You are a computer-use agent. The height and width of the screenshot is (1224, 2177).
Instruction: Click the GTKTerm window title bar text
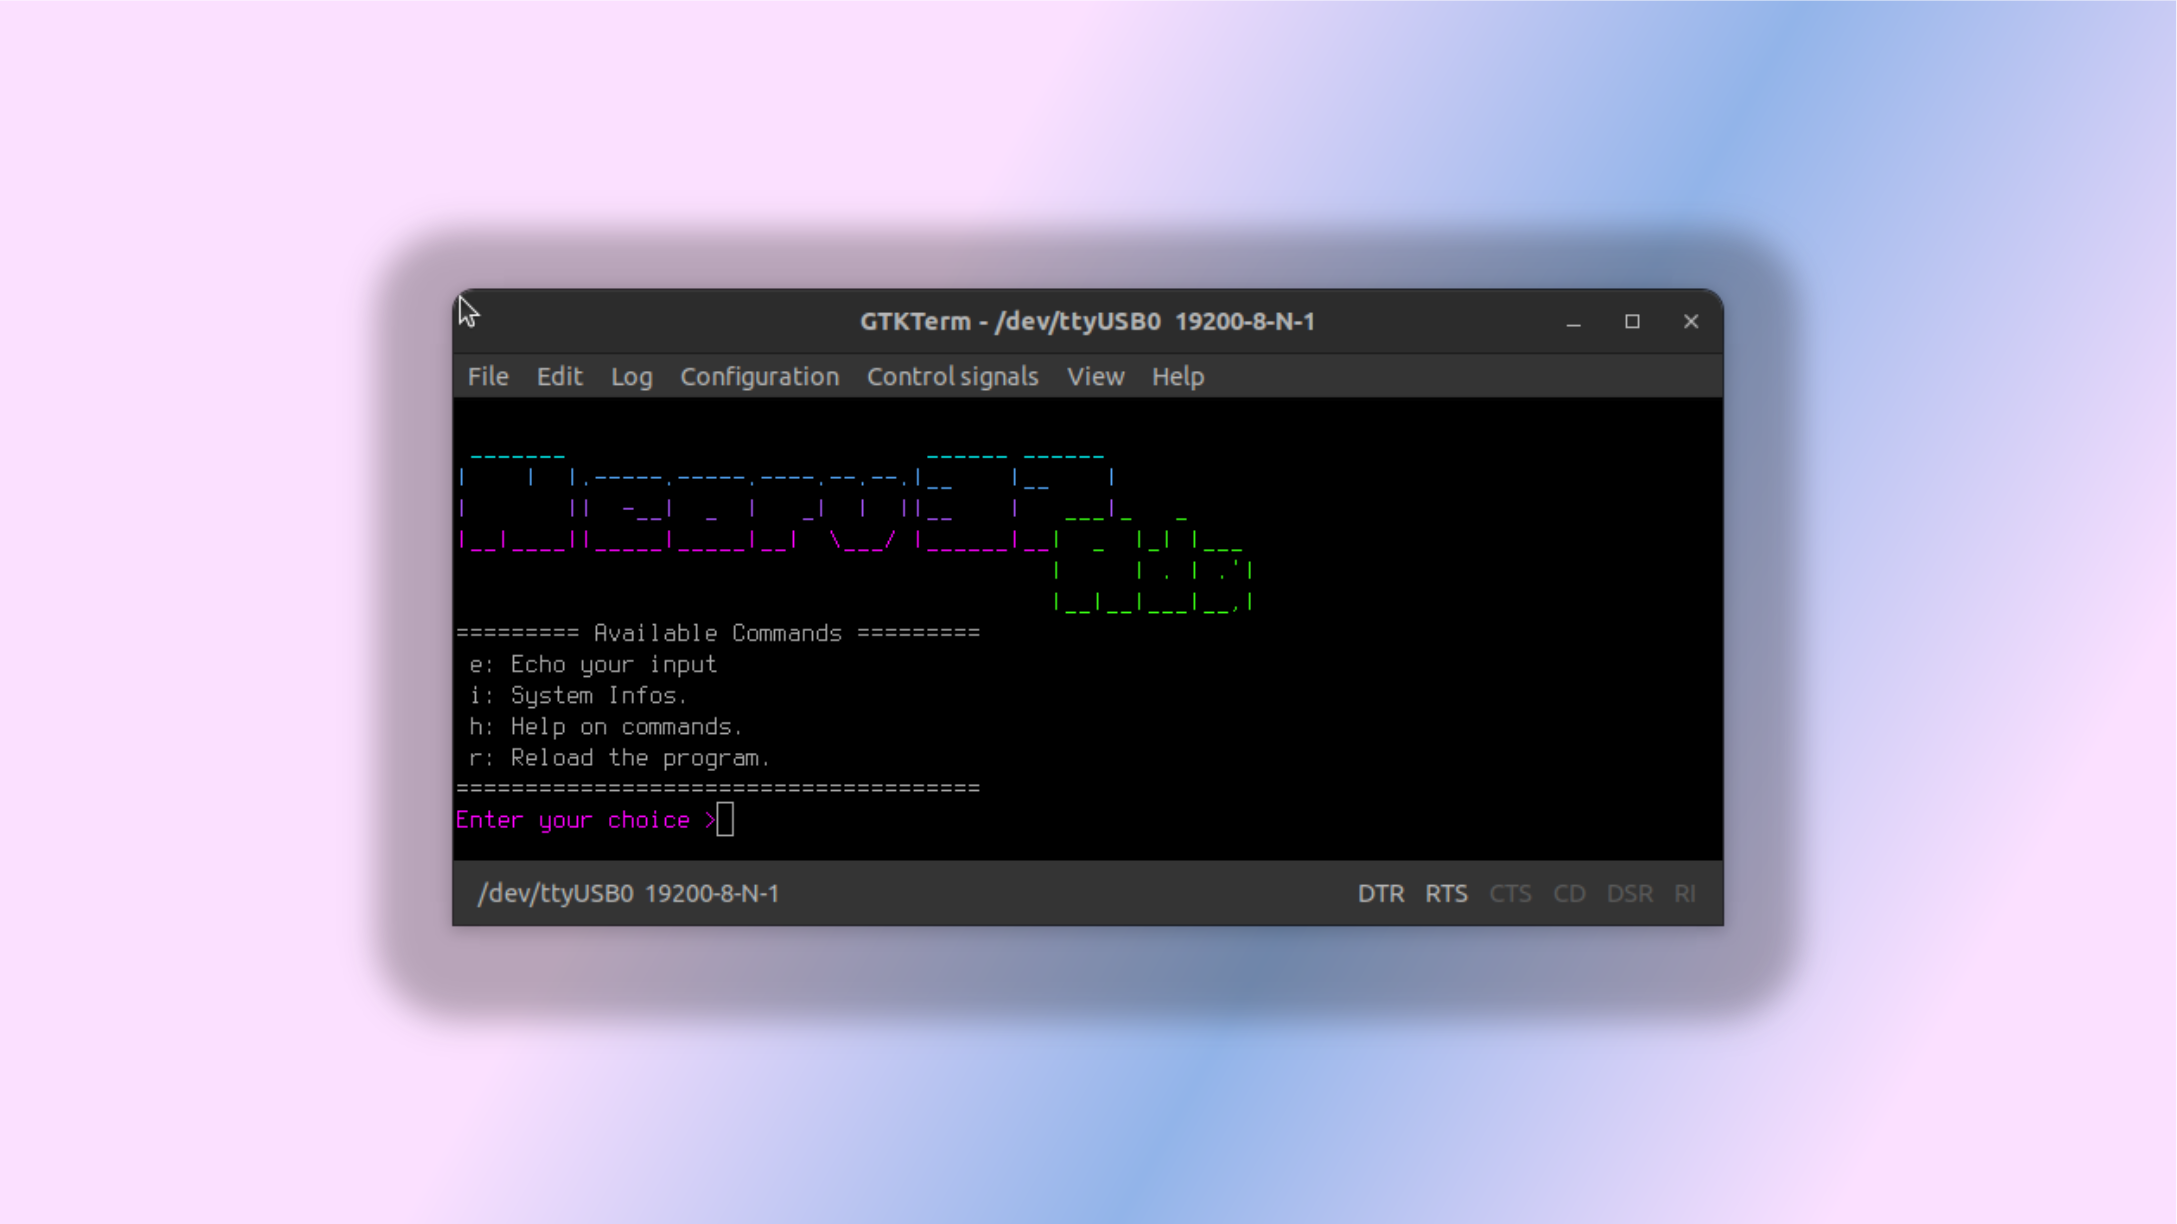[1087, 322]
